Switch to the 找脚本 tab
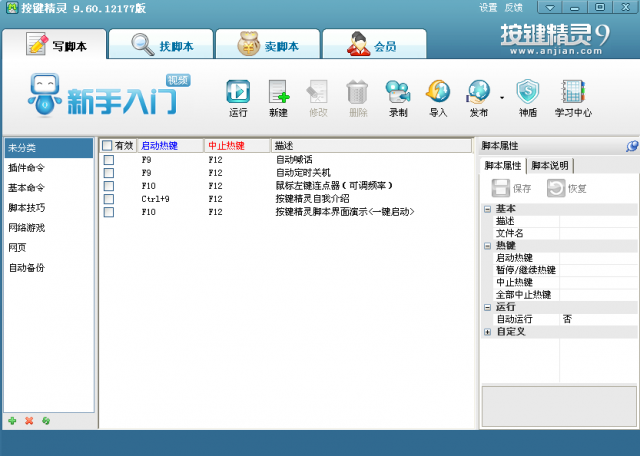Image resolution: width=640 pixels, height=456 pixels. click(161, 44)
